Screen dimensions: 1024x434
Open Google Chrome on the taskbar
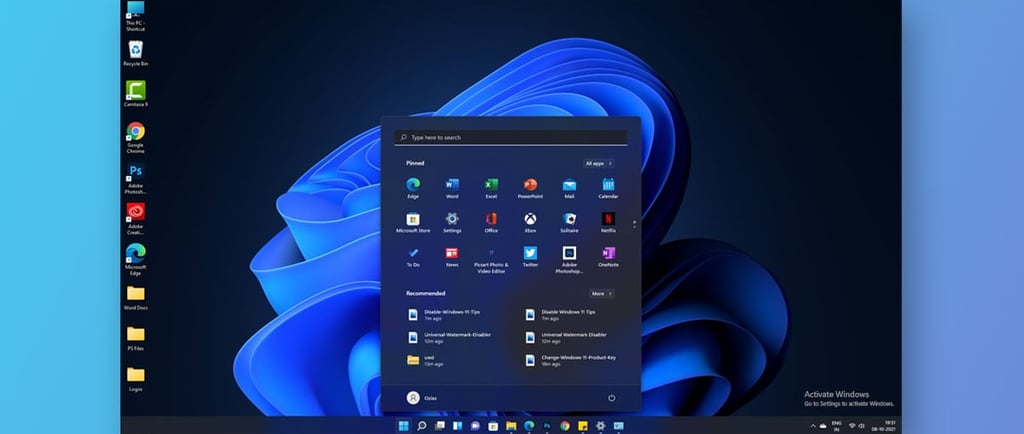pos(564,426)
